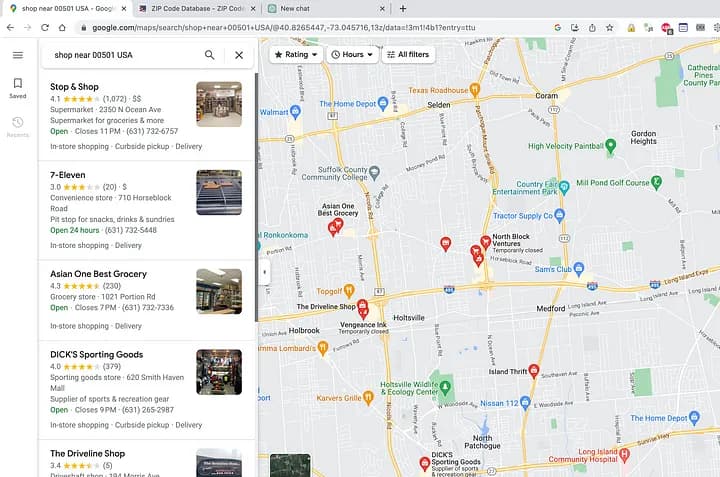Click North Block Ventures red pin
The width and height of the screenshot is (720, 477).
click(x=485, y=241)
